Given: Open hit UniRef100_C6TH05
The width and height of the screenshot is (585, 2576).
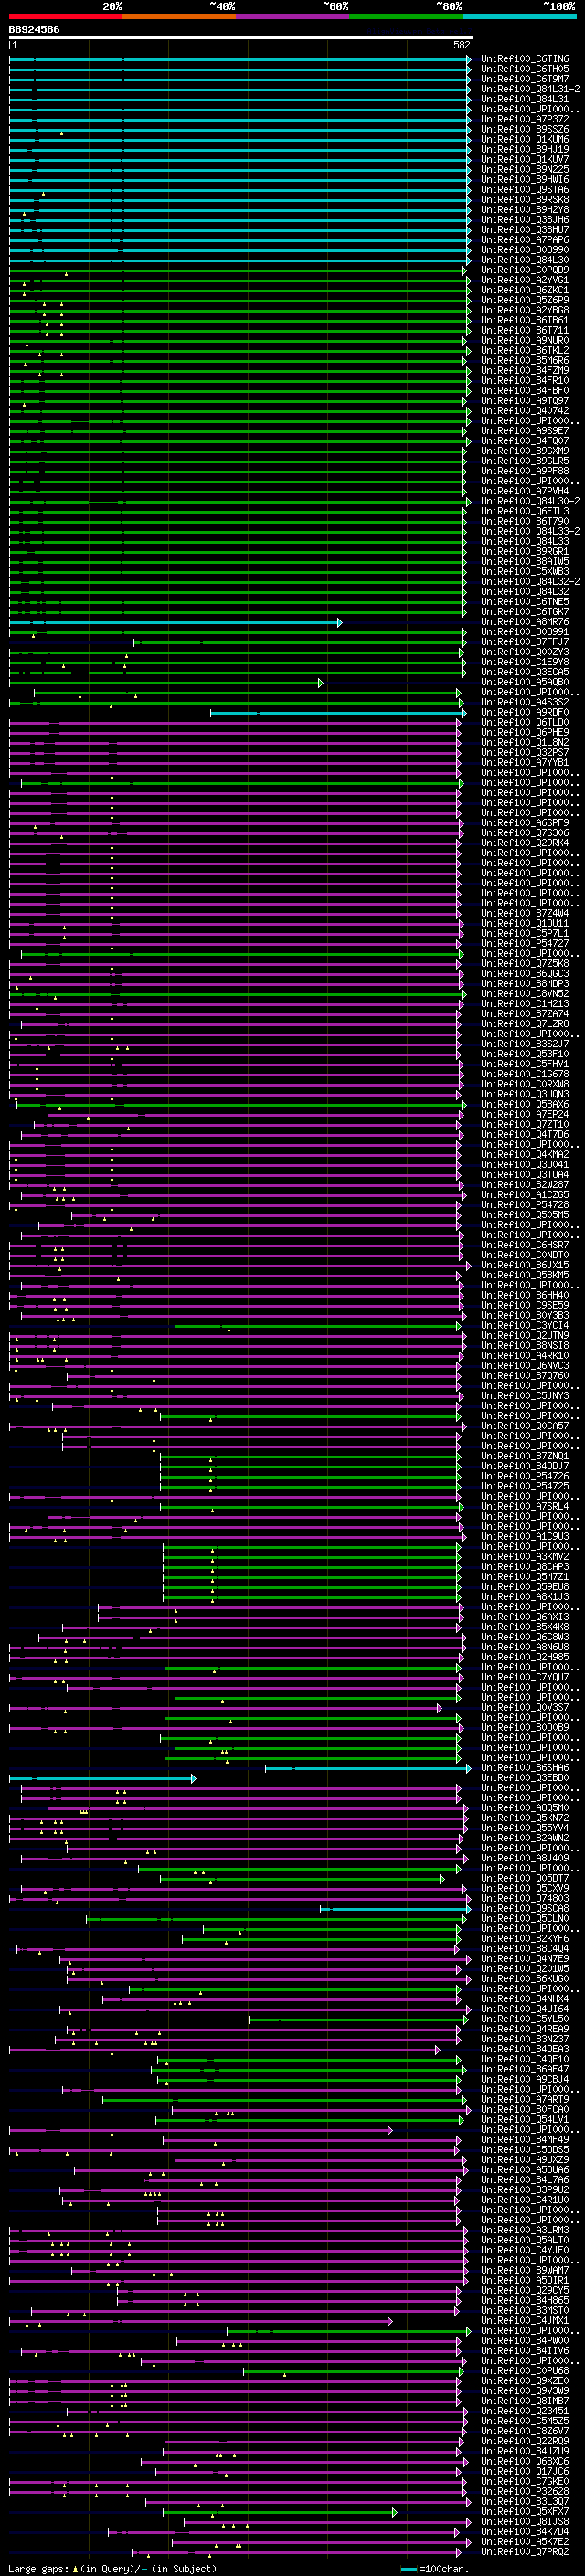Looking at the screenshot, I should (x=525, y=69).
